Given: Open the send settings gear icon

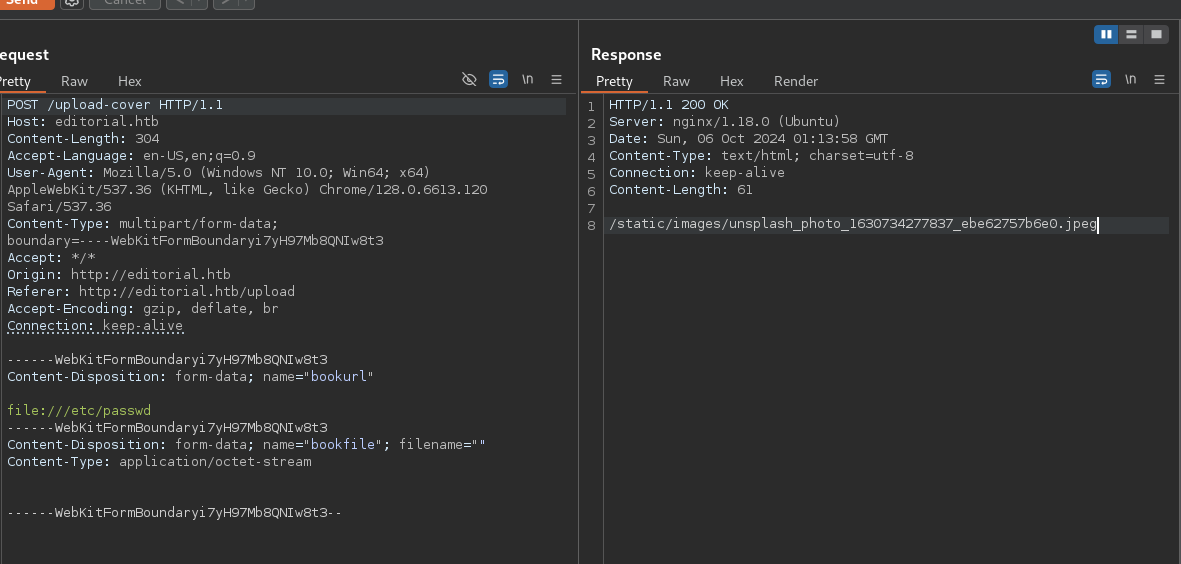Looking at the screenshot, I should coord(72,2).
